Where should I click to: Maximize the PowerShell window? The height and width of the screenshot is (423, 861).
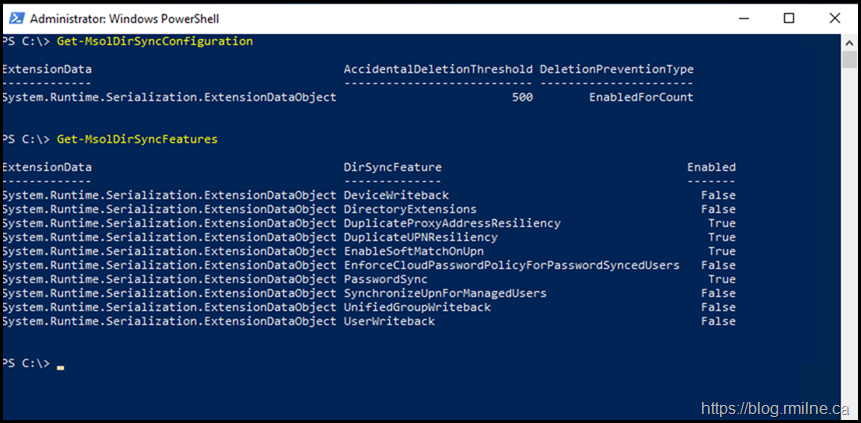coord(789,18)
